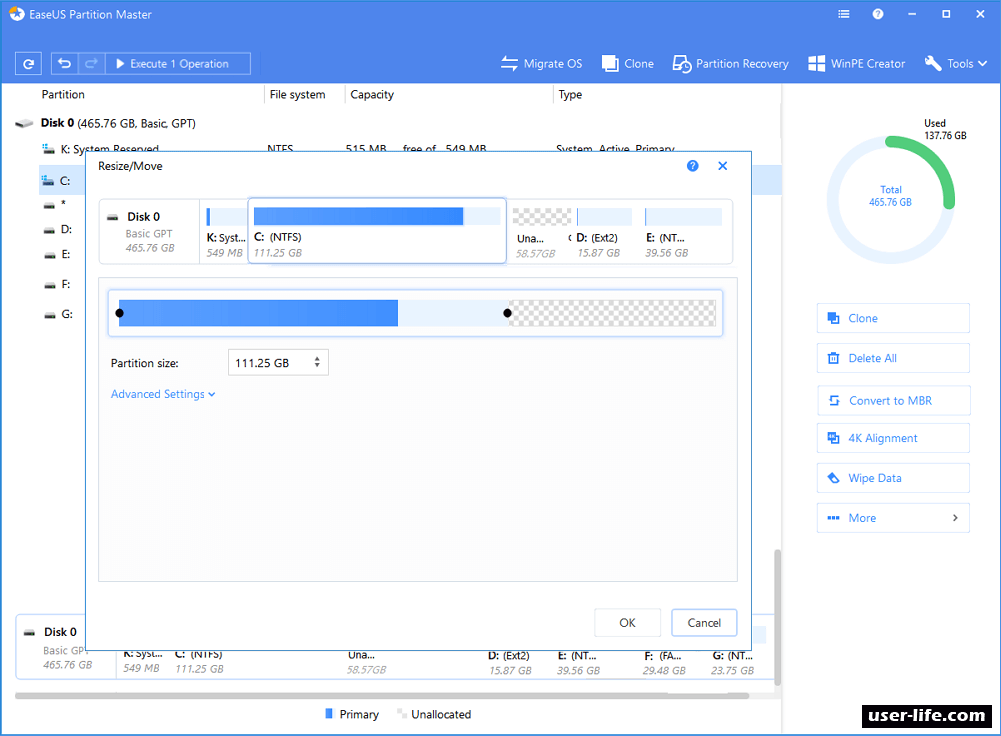1001x736 pixels.
Task: Open Resize/Move dialog help
Action: (x=693, y=166)
